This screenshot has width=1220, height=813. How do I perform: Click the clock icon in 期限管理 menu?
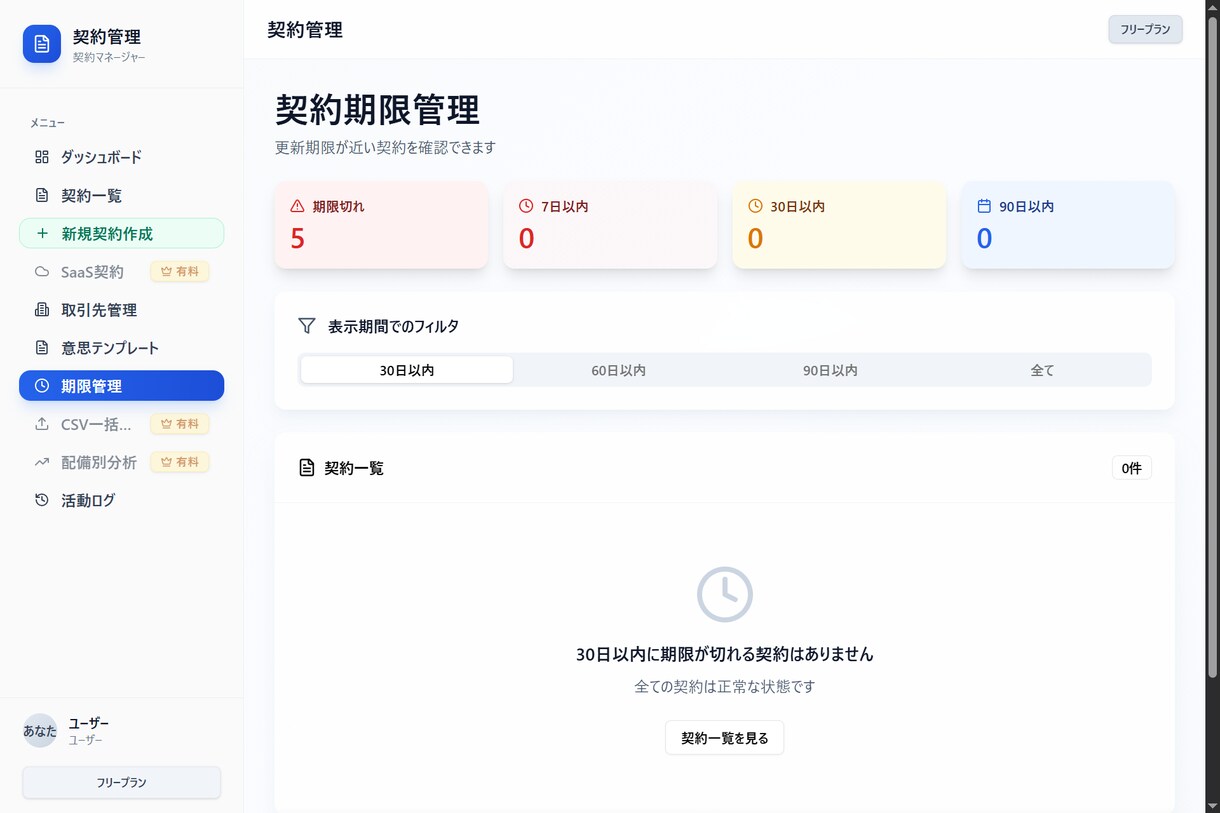click(42, 386)
